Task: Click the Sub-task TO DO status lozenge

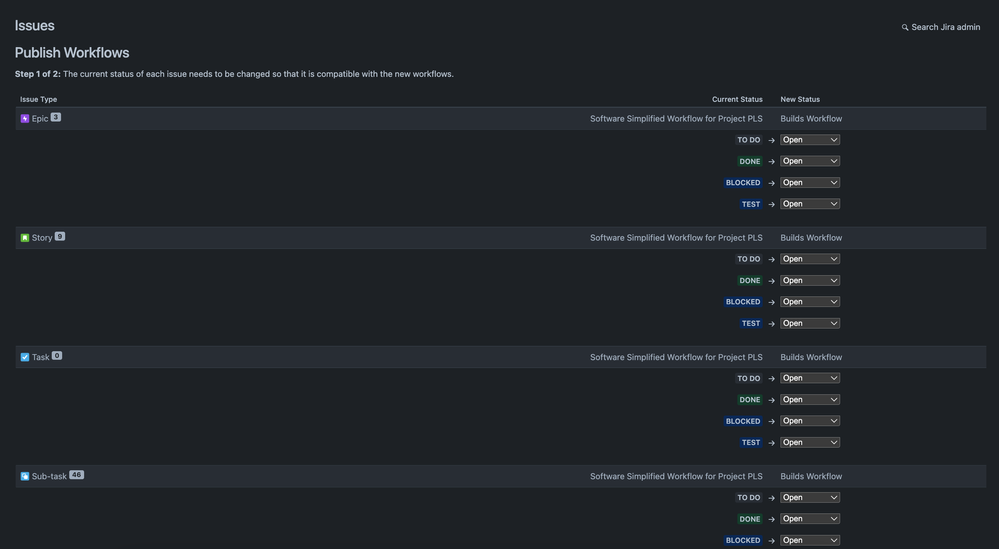Action: pyautogui.click(x=749, y=497)
